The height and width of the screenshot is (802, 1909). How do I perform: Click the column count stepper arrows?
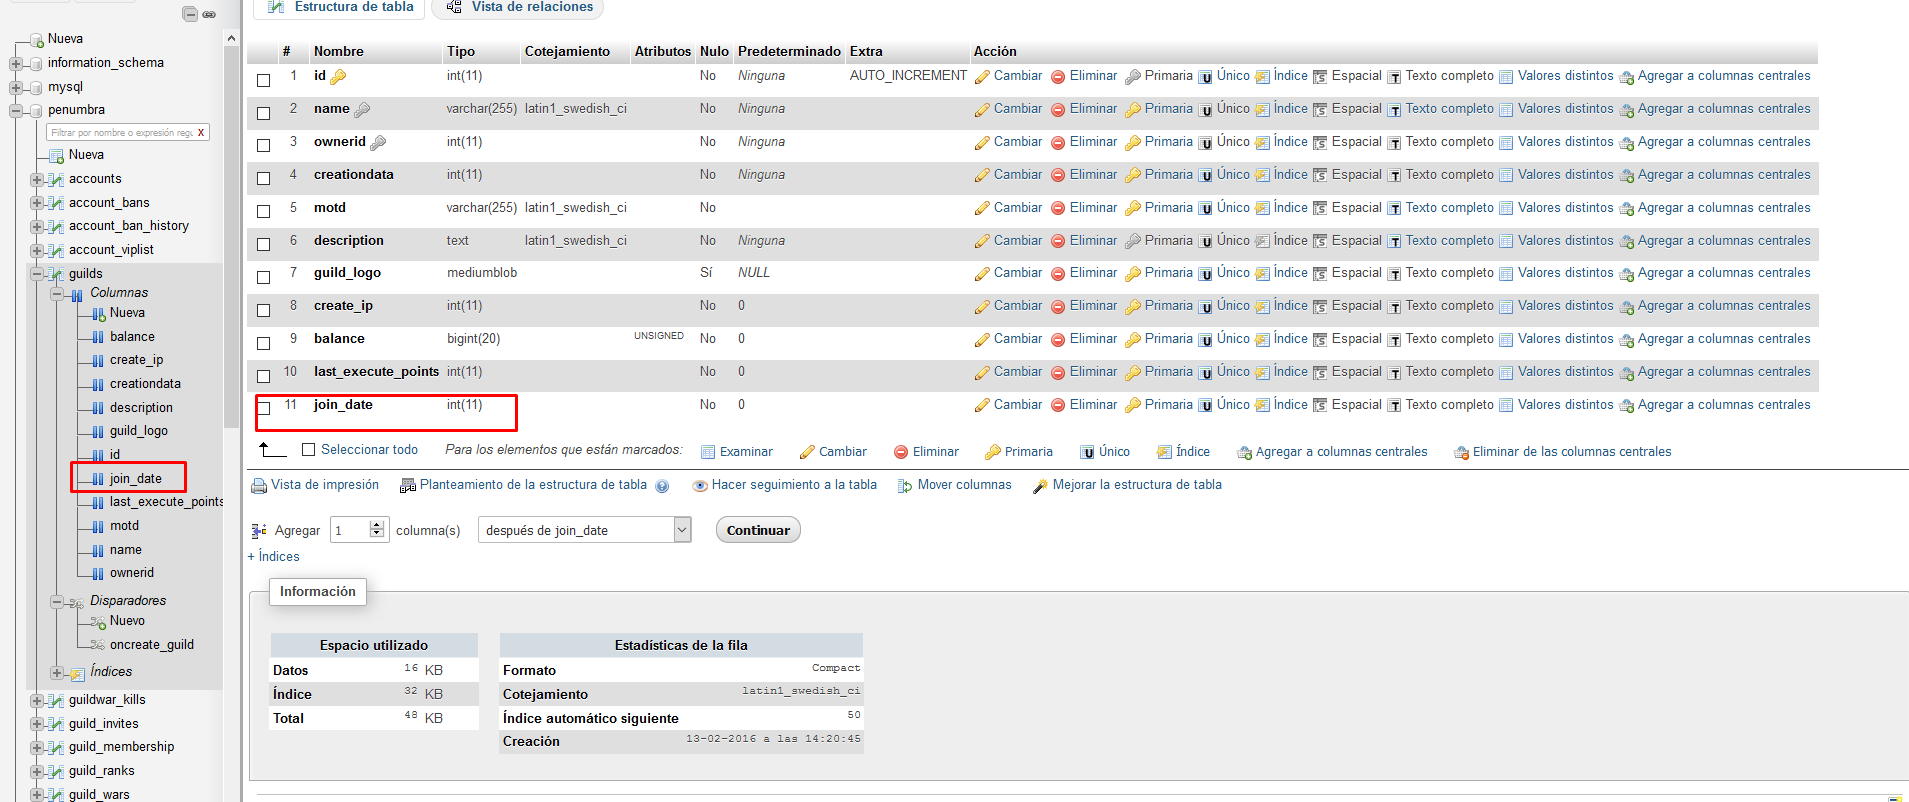coord(377,530)
